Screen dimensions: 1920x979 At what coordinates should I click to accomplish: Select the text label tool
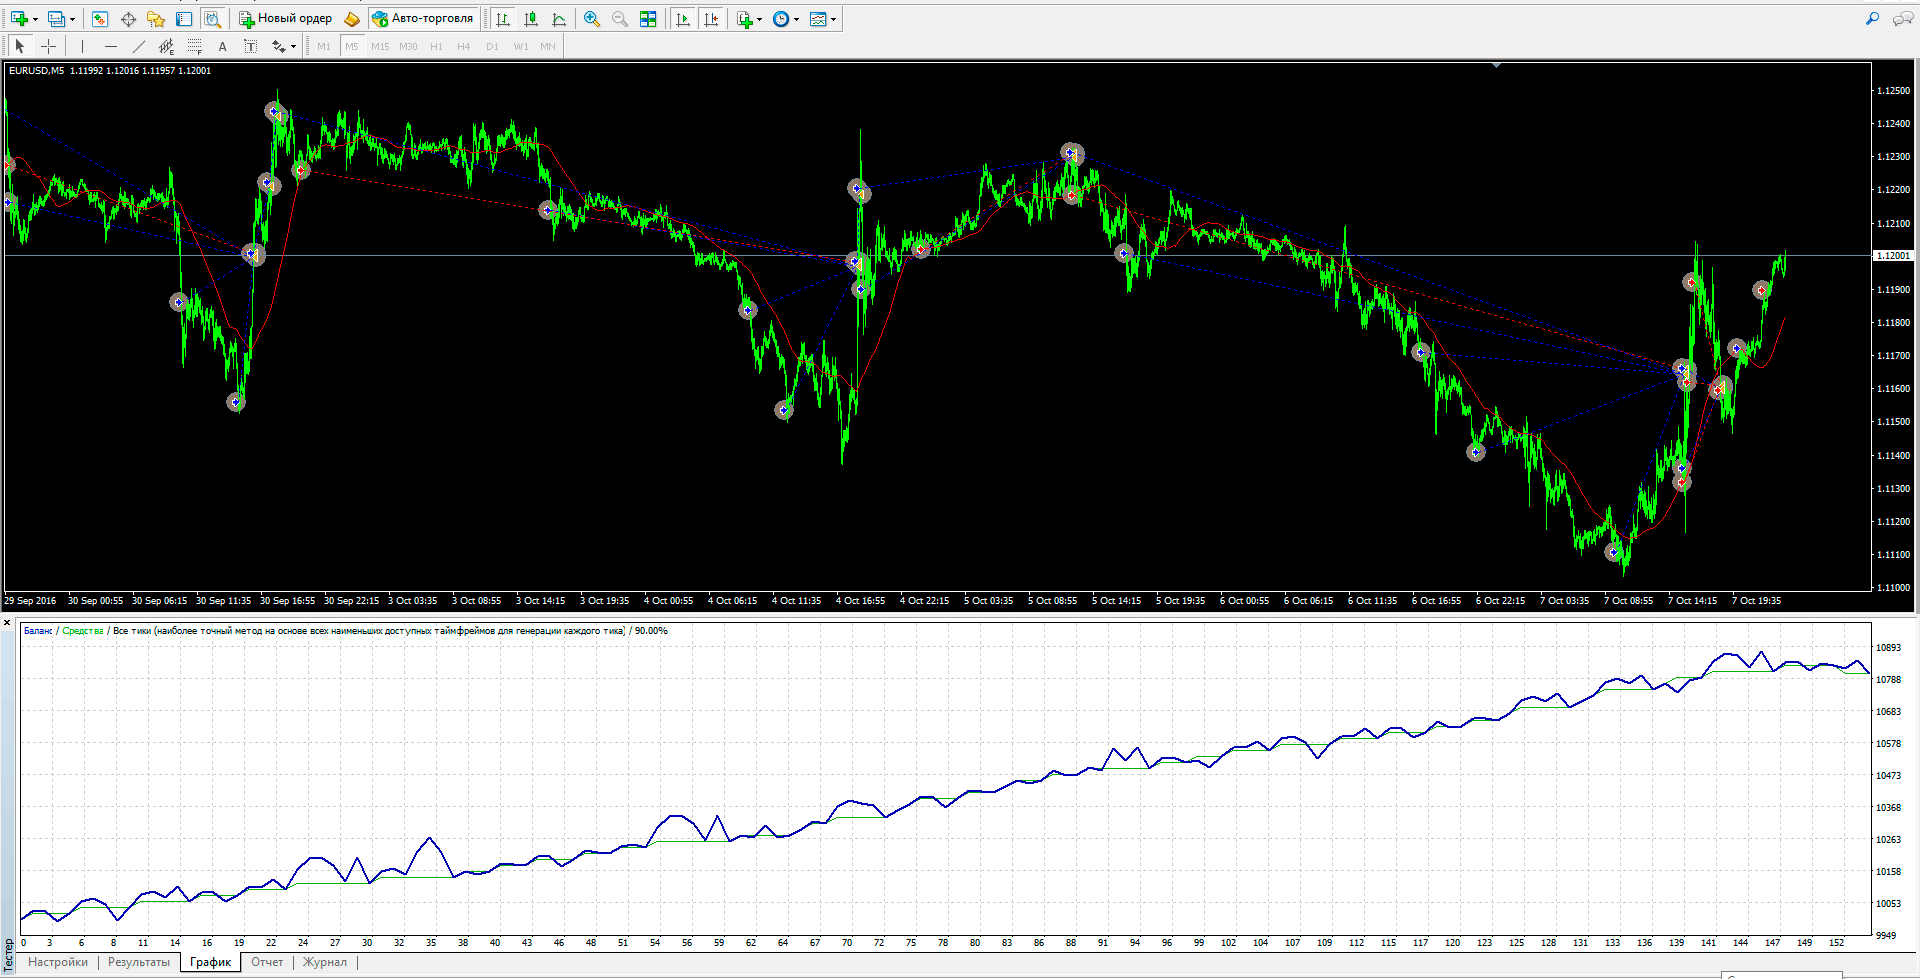pyautogui.click(x=250, y=46)
